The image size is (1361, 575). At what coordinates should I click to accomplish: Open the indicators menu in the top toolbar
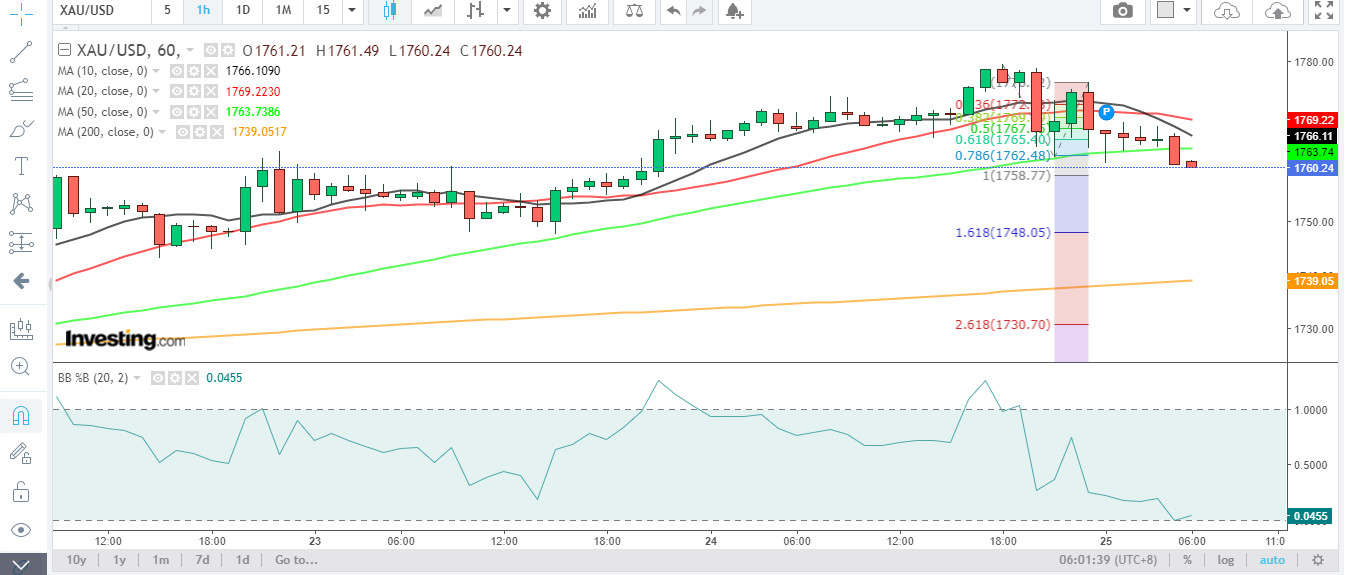[589, 11]
